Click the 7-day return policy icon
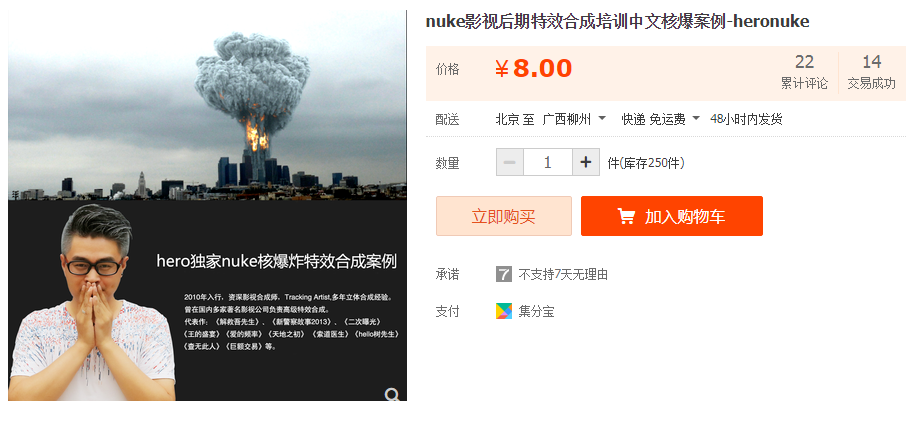Image resolution: width=909 pixels, height=424 pixels. coord(504,274)
